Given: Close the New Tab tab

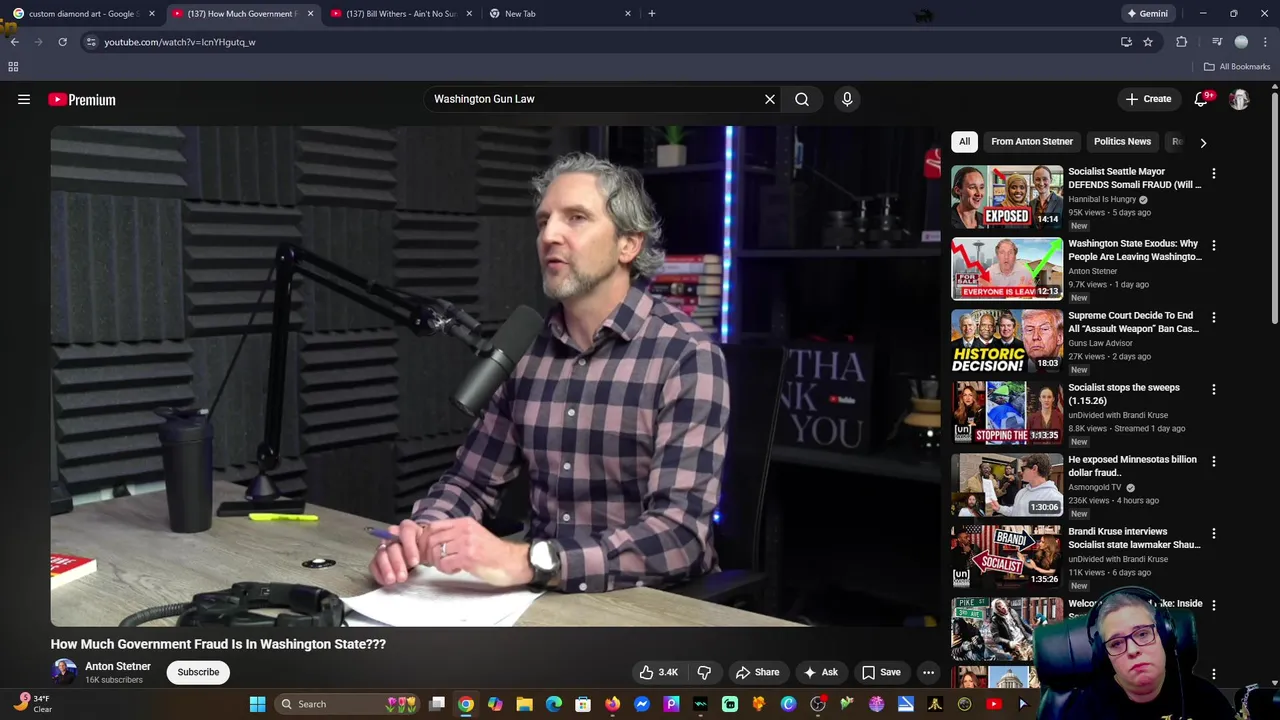Looking at the screenshot, I should [628, 14].
